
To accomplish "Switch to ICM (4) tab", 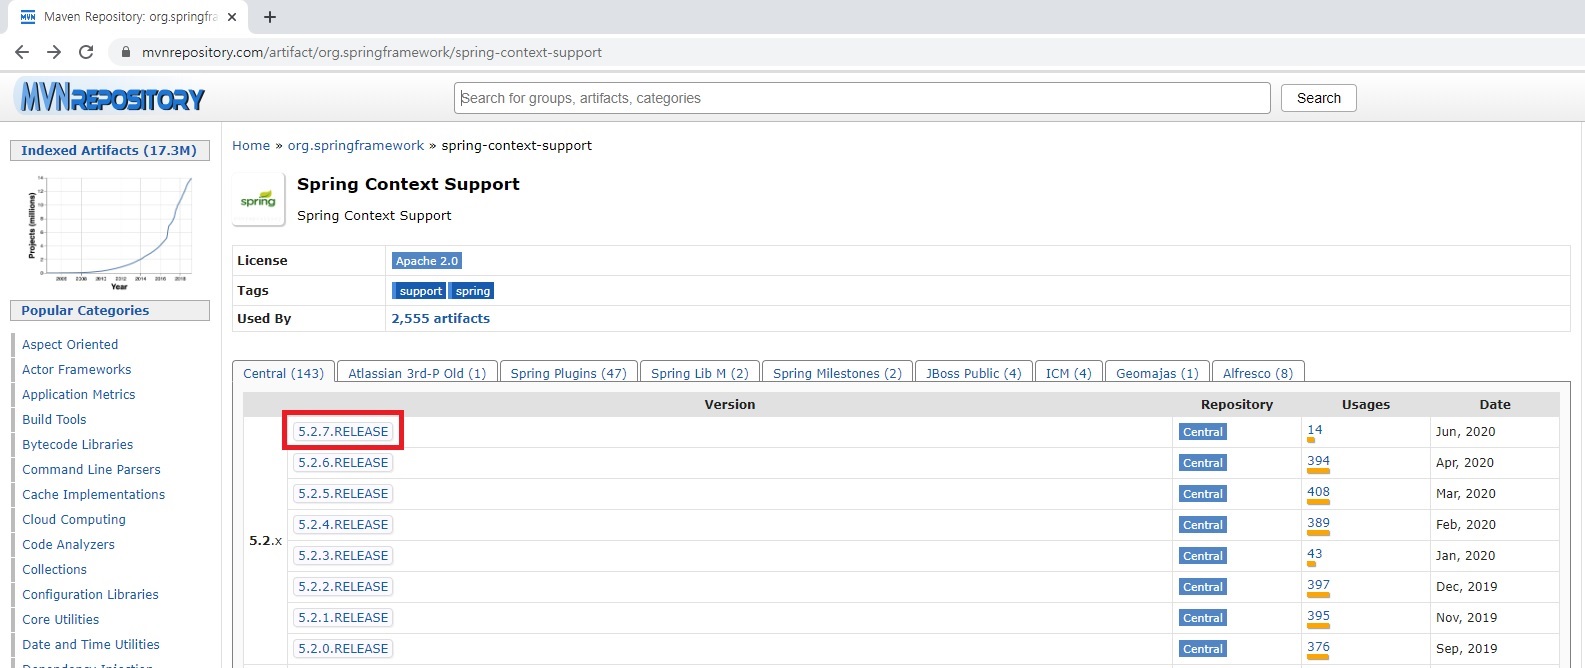I will [1068, 373].
